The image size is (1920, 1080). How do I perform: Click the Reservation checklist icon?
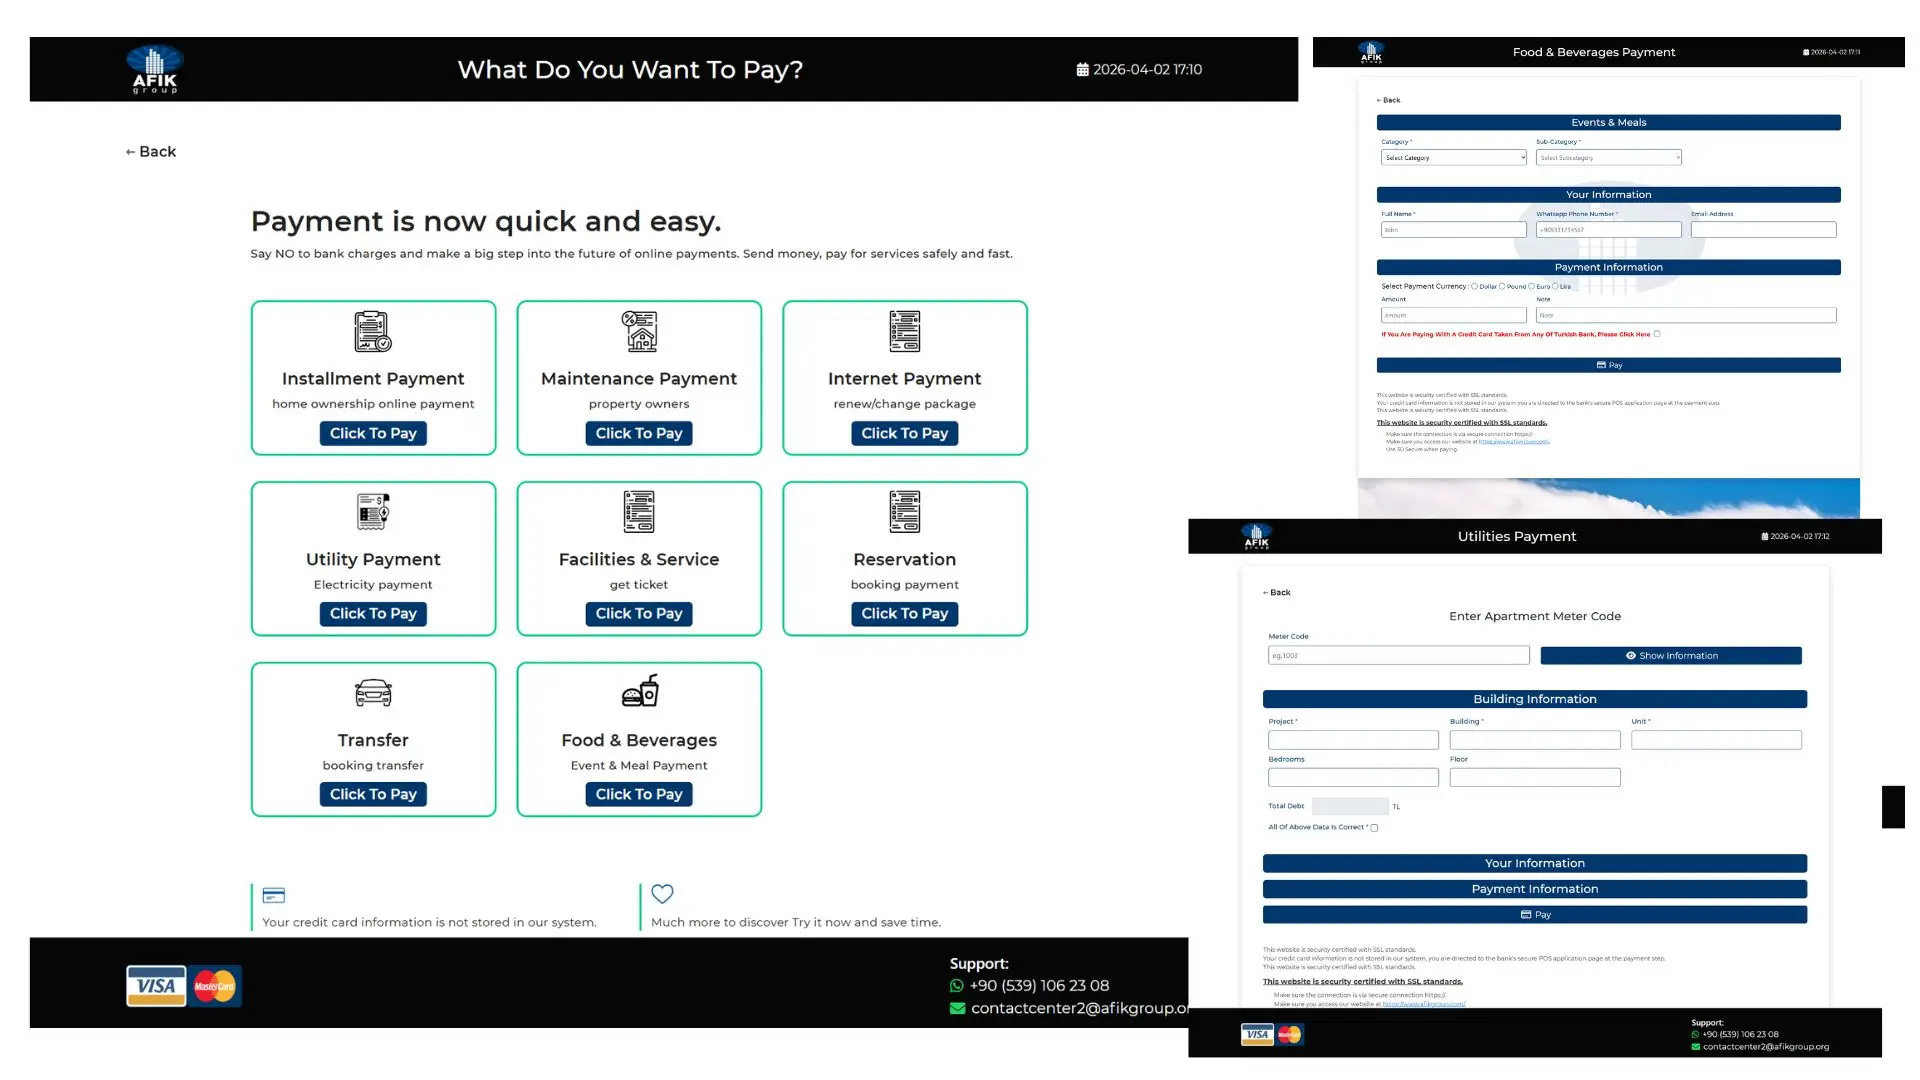coord(905,512)
